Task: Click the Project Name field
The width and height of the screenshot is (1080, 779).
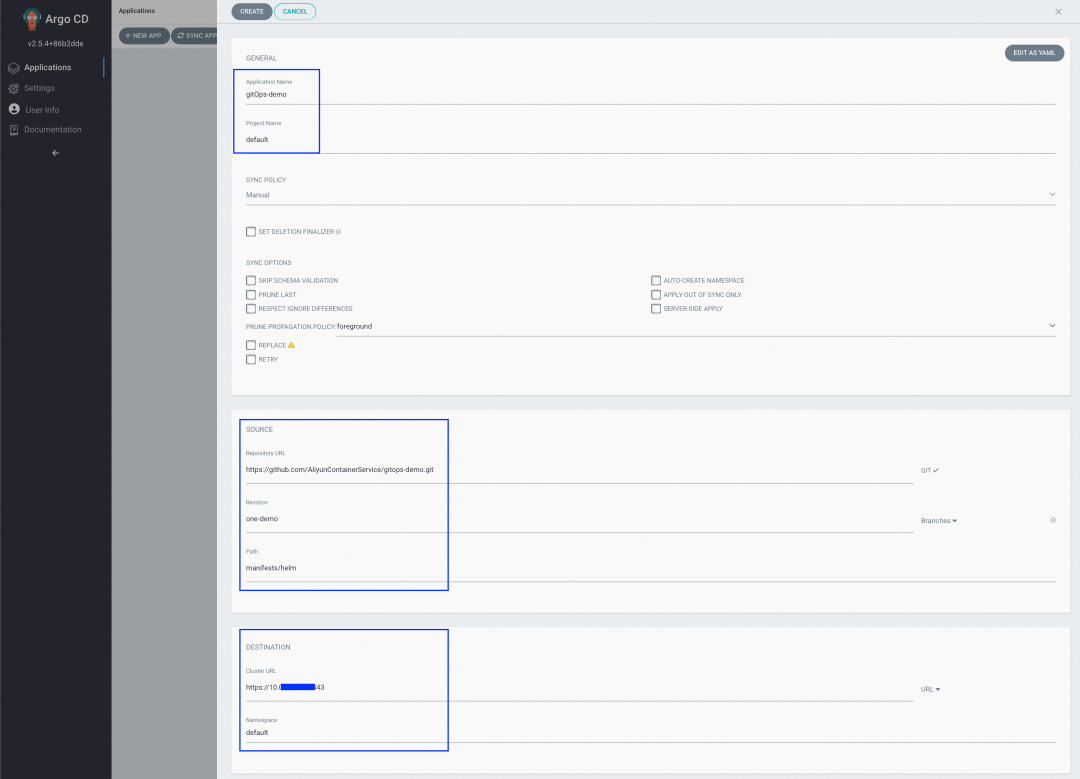Action: point(650,140)
